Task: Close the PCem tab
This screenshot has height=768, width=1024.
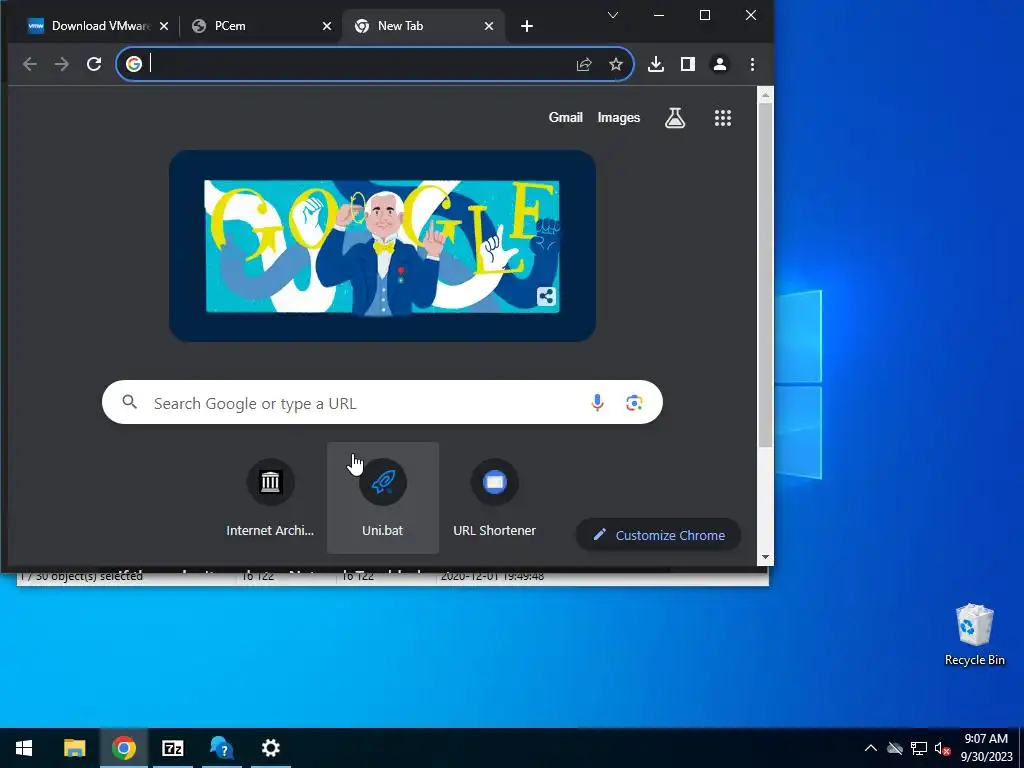Action: pyautogui.click(x=327, y=26)
